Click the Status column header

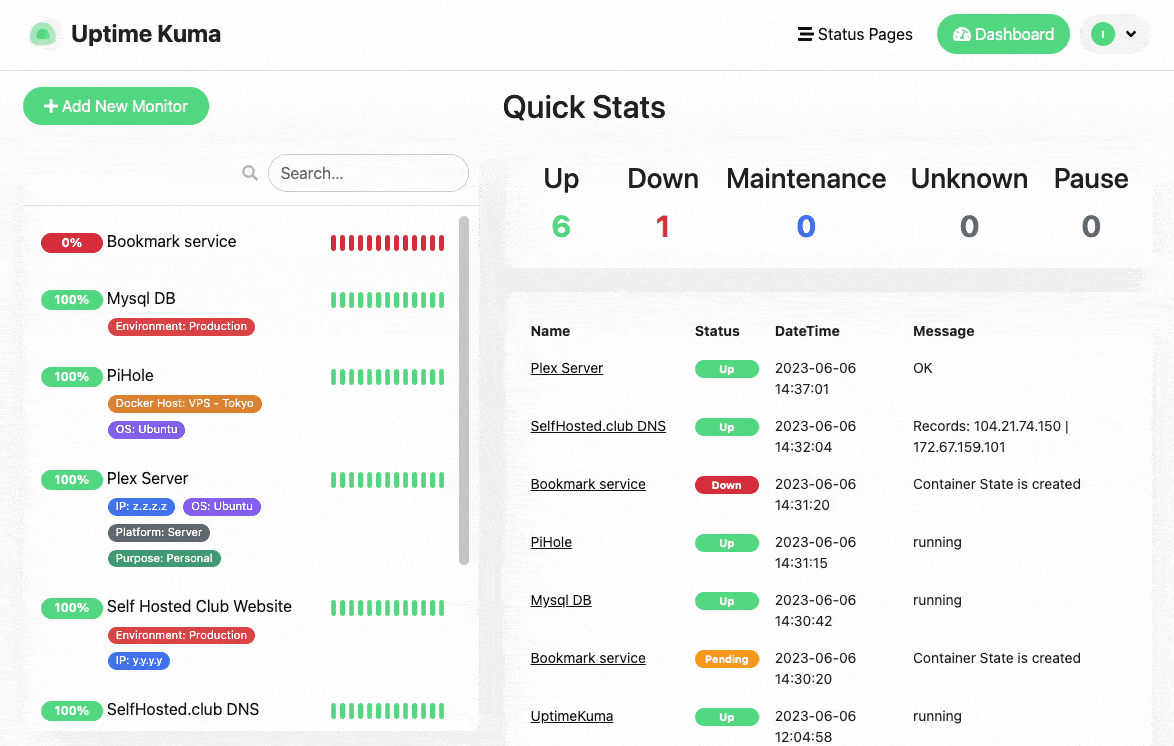[x=717, y=331]
